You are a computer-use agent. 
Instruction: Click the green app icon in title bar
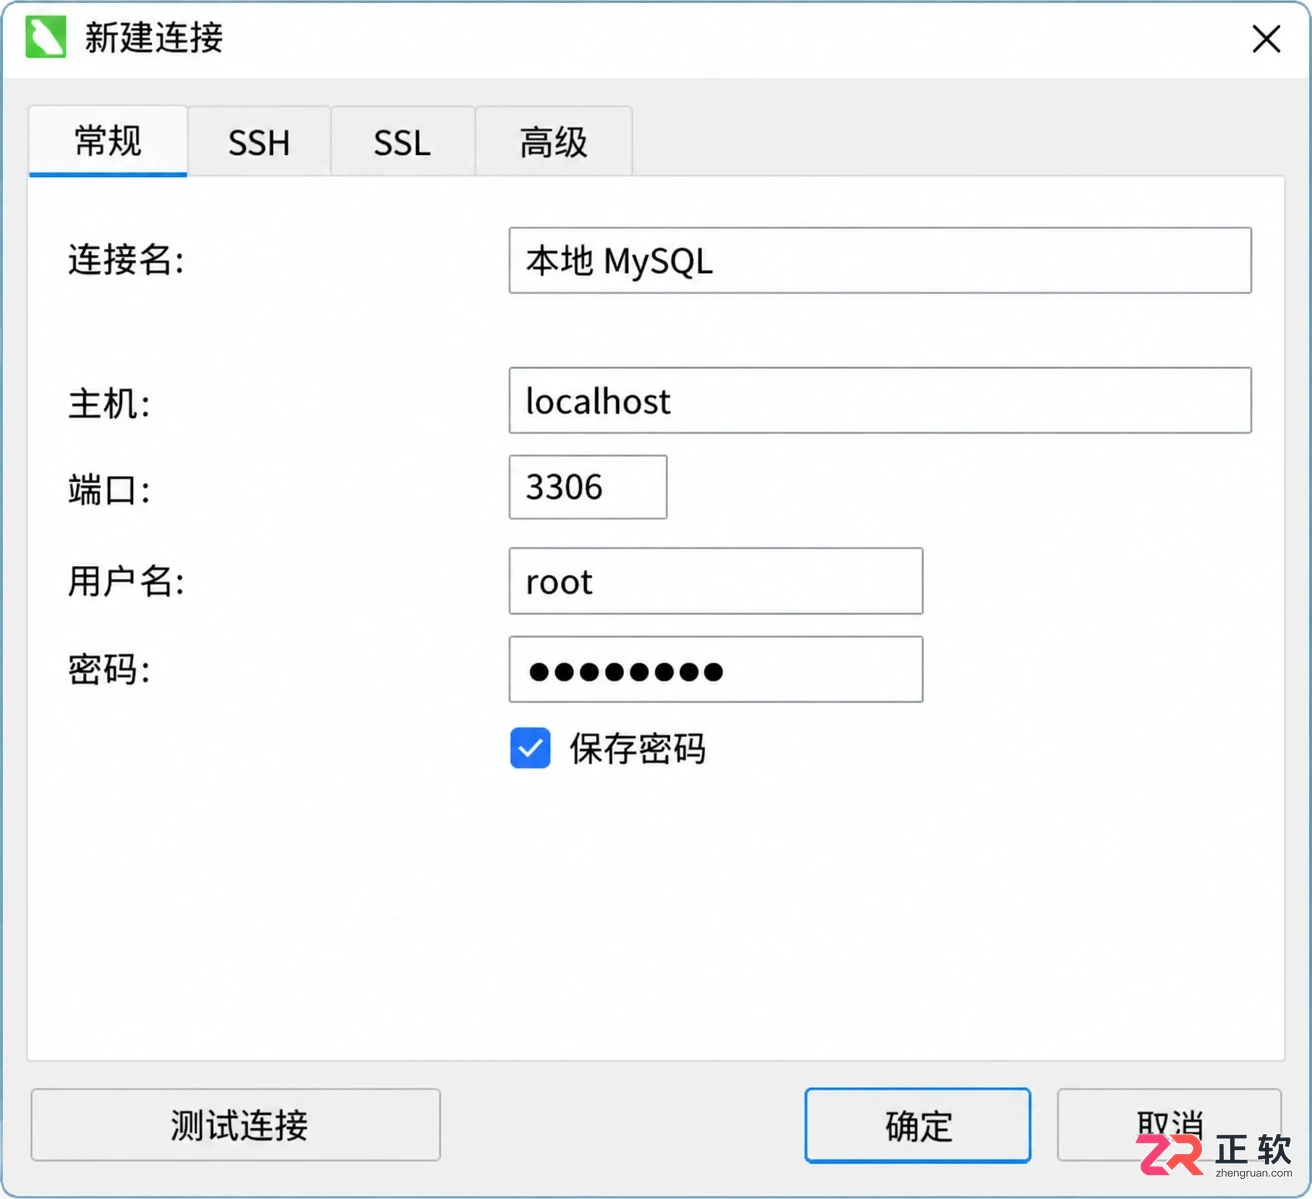[45, 37]
